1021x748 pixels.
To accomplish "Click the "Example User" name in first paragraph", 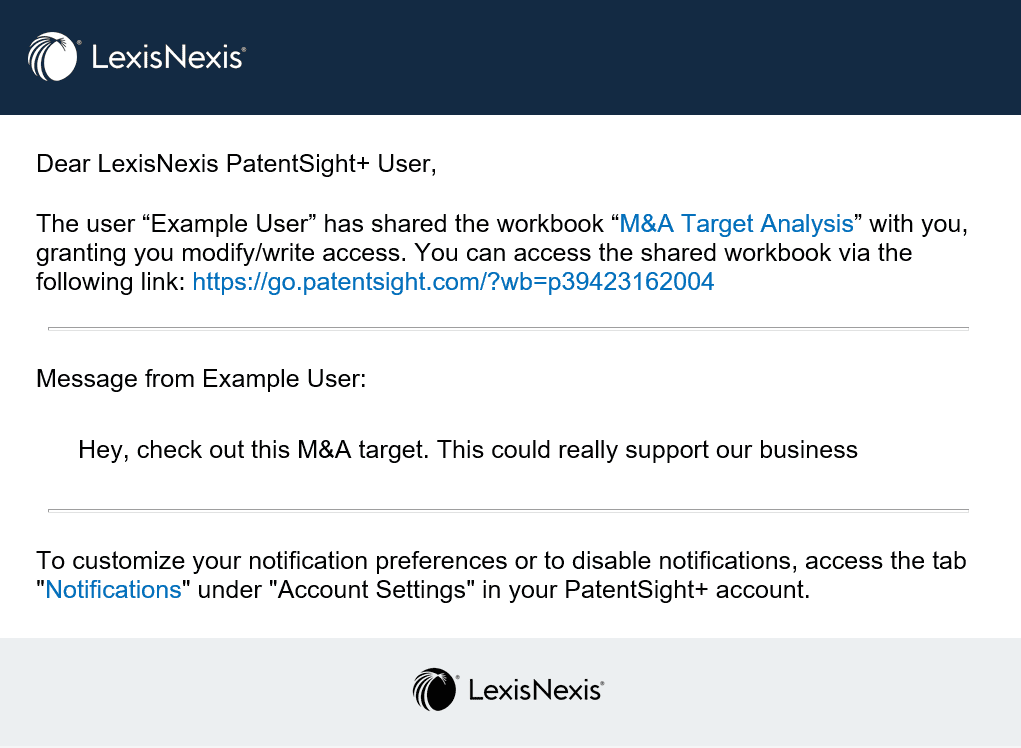I will pyautogui.click(x=229, y=223).
